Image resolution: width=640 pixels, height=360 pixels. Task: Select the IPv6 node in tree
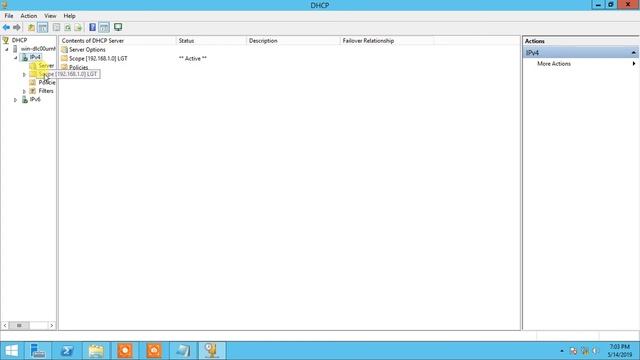[35, 99]
